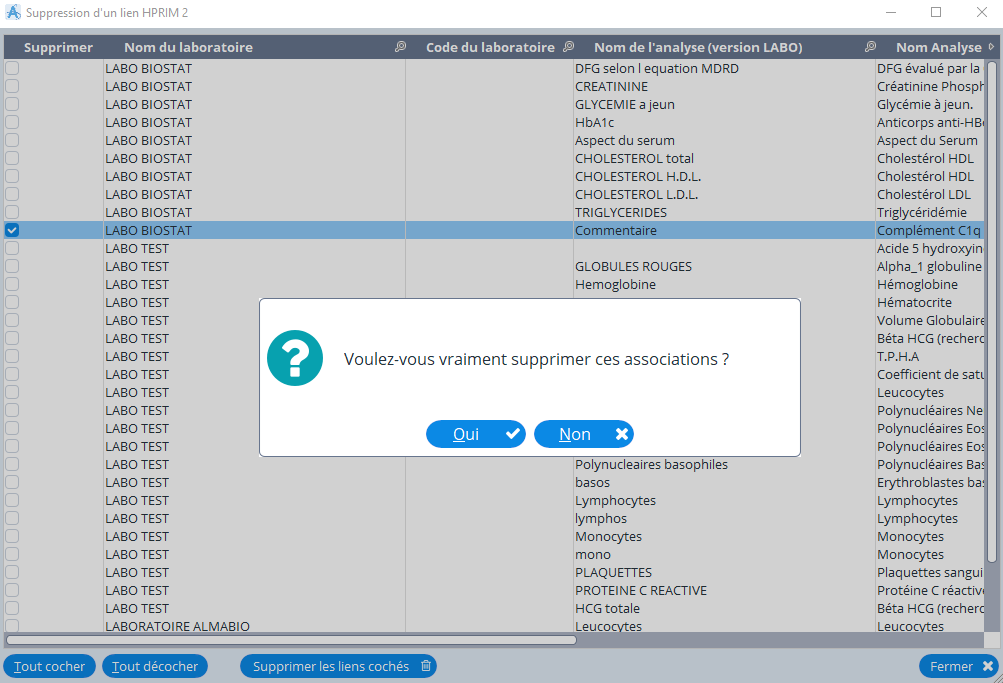Click the X icon on the Non button
The image size is (1003, 683).
pos(622,434)
